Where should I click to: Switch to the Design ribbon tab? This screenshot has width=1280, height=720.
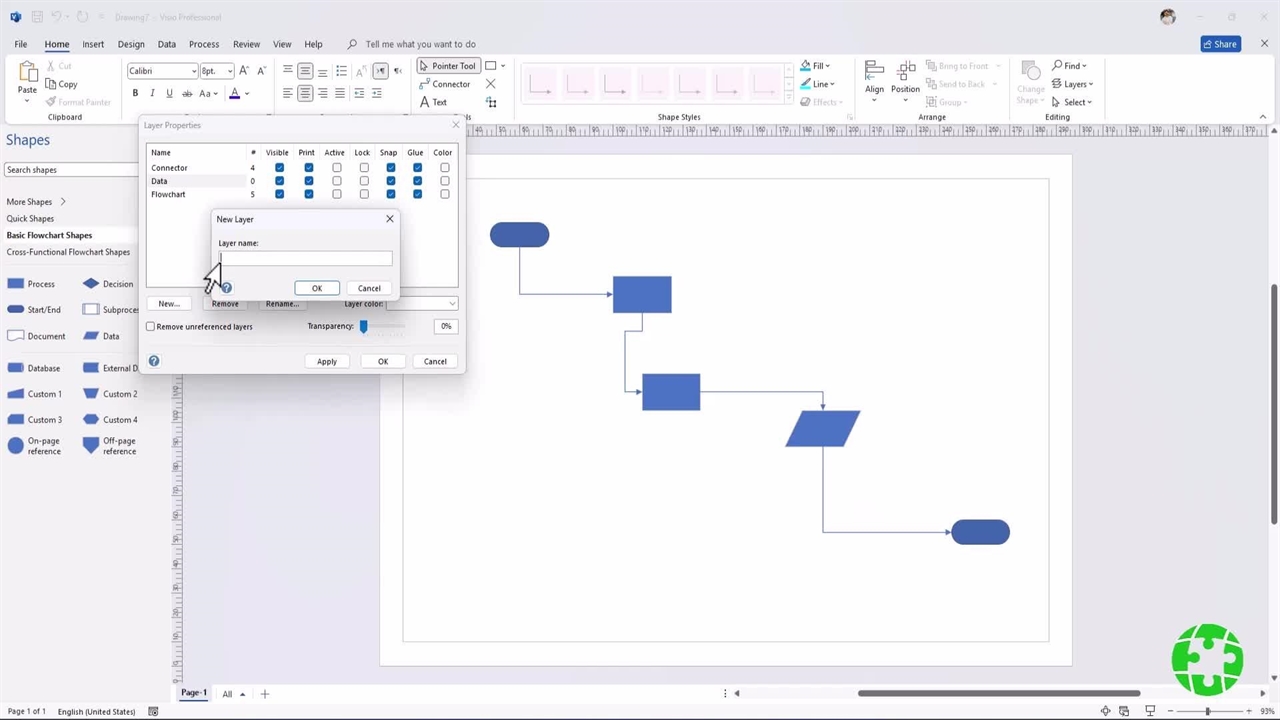pos(131,44)
